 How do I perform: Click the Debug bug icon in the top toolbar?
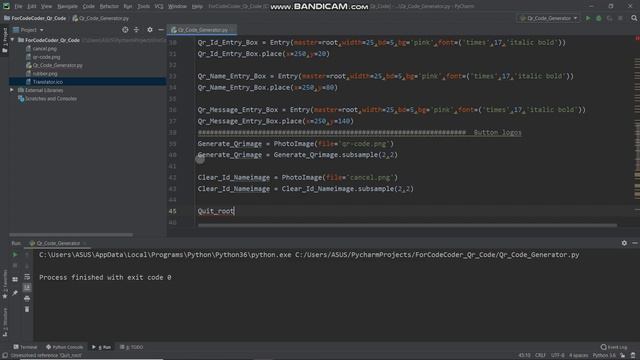[599, 18]
